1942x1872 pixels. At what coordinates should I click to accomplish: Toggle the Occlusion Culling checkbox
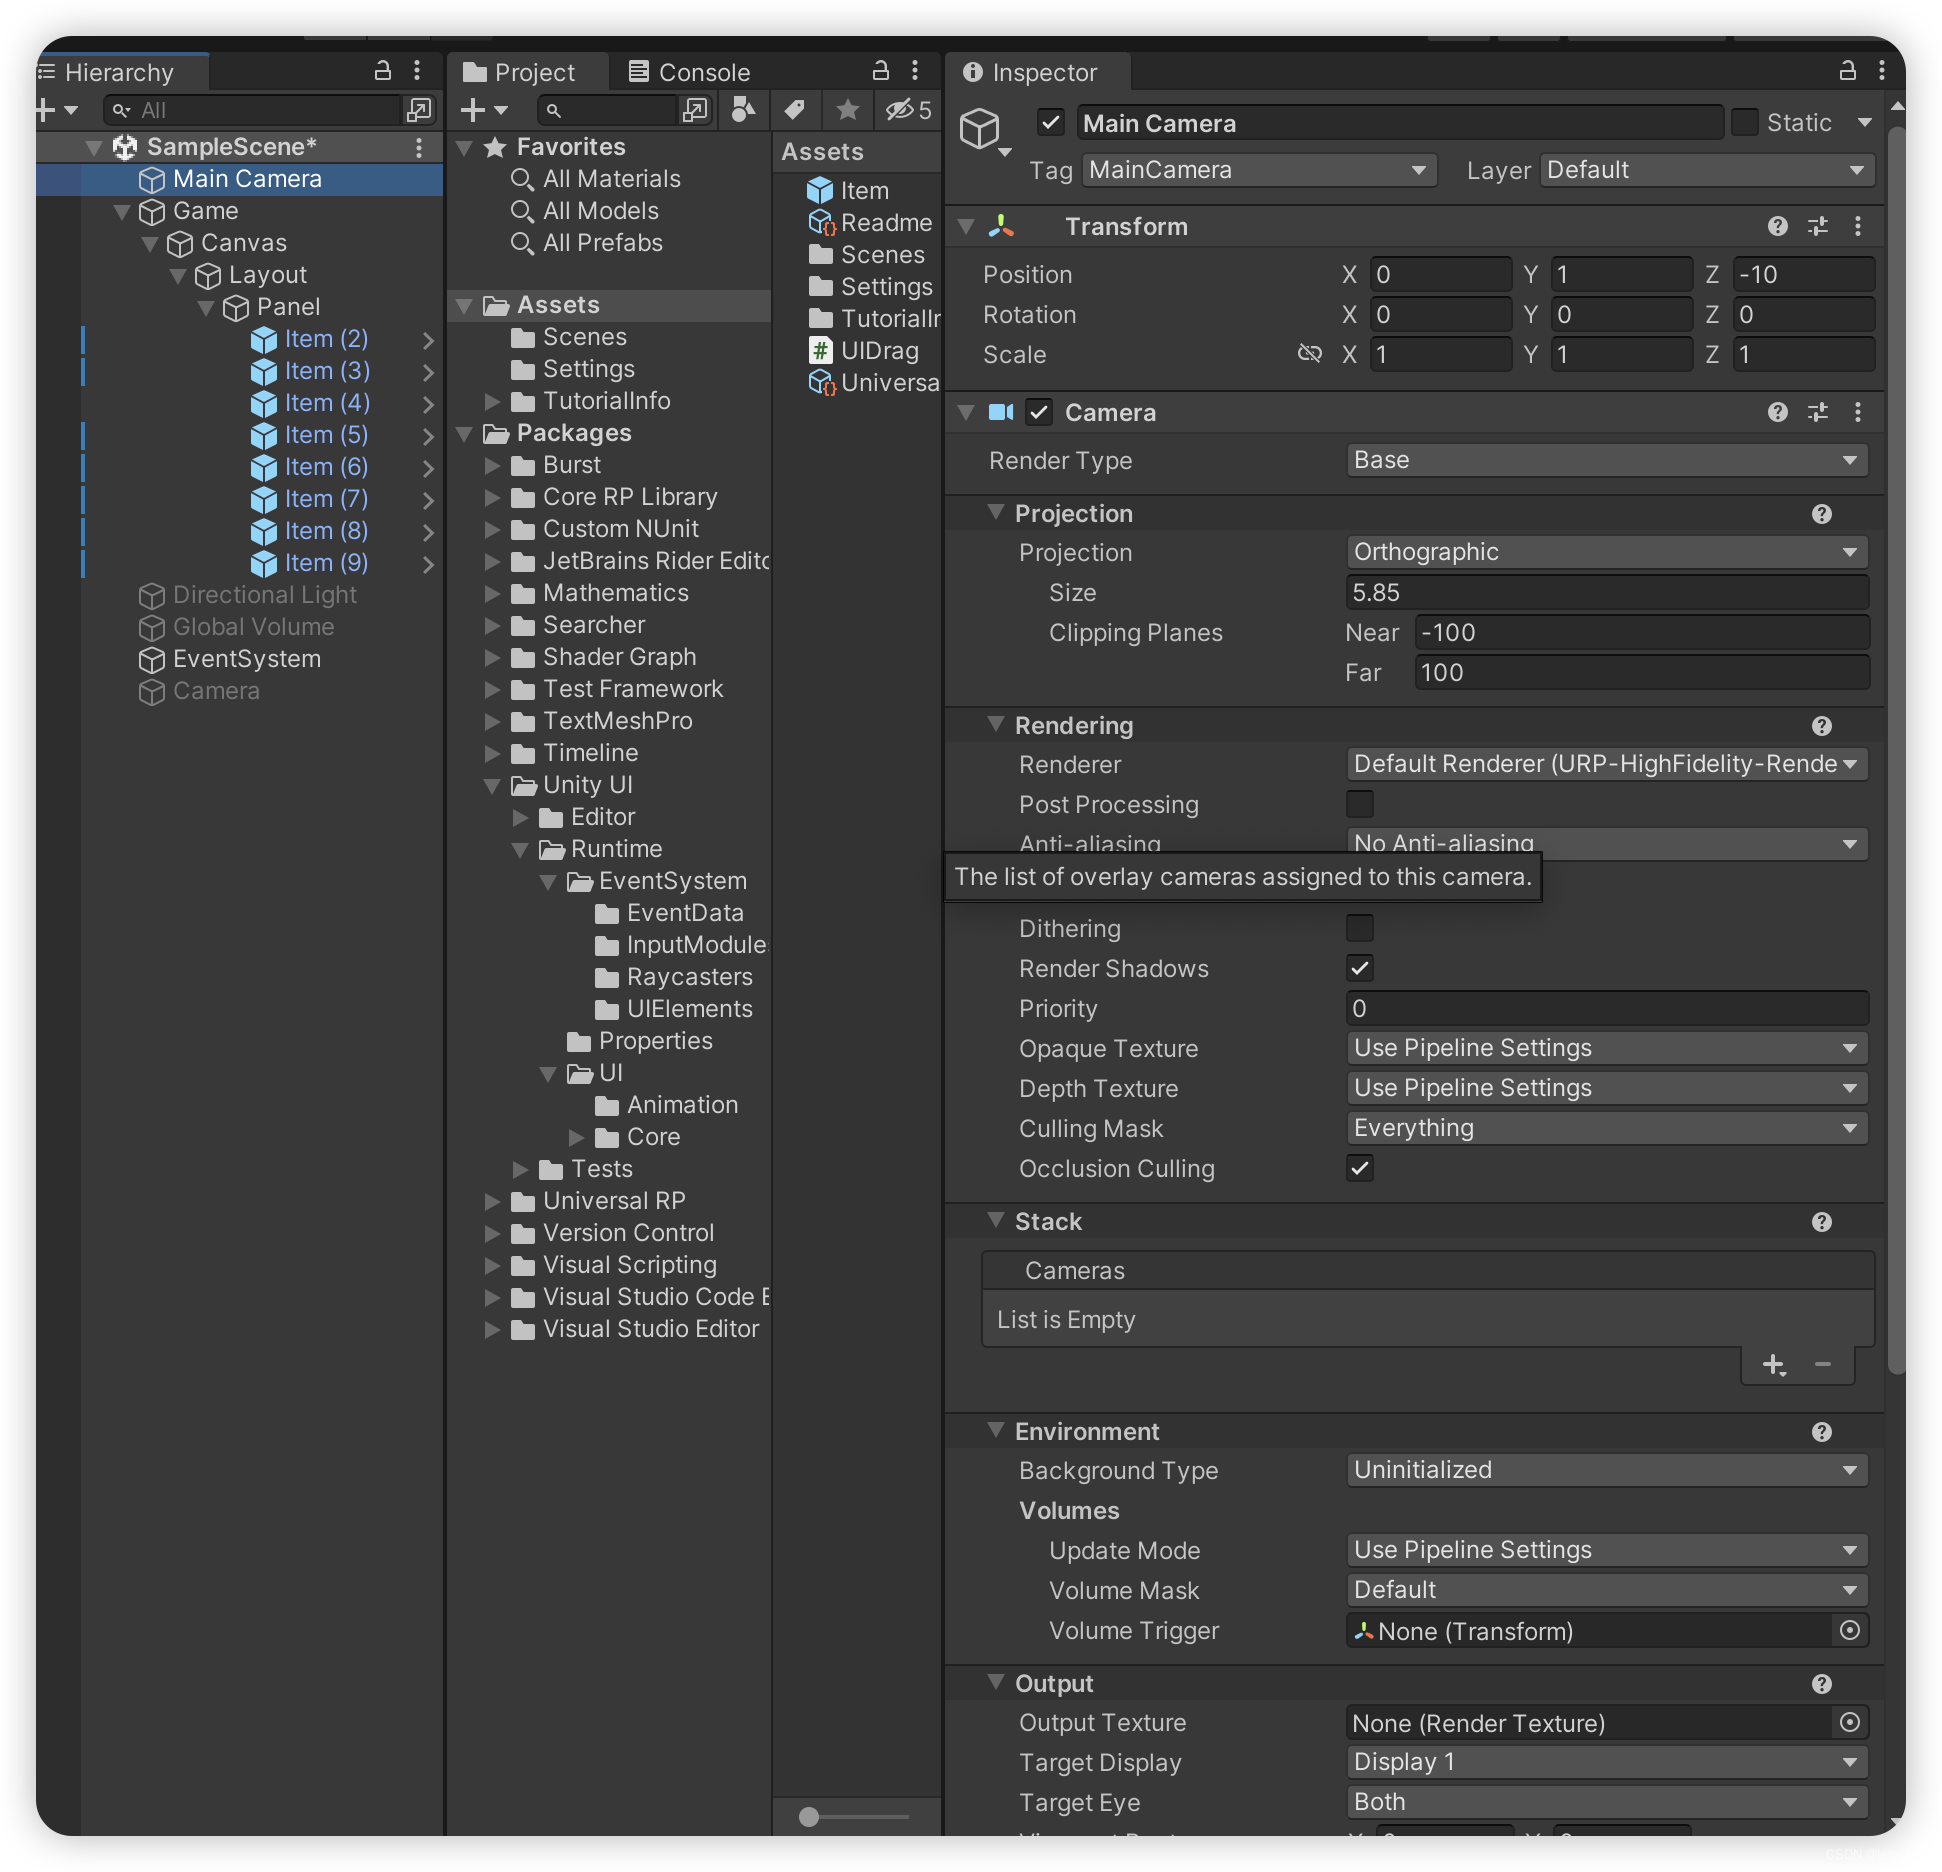point(1360,1168)
